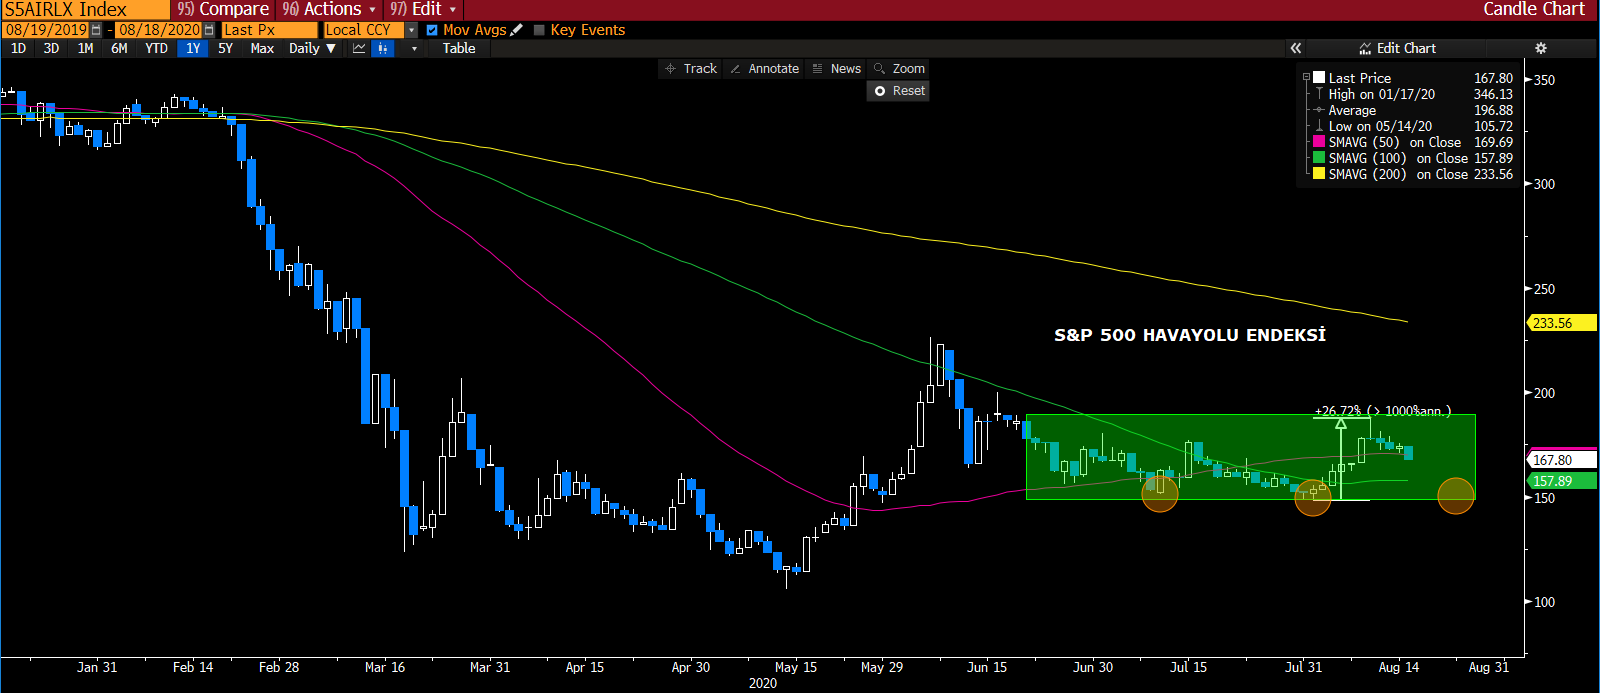The height and width of the screenshot is (693, 1600).
Task: Select the candle chart type icon
Action: [383, 48]
